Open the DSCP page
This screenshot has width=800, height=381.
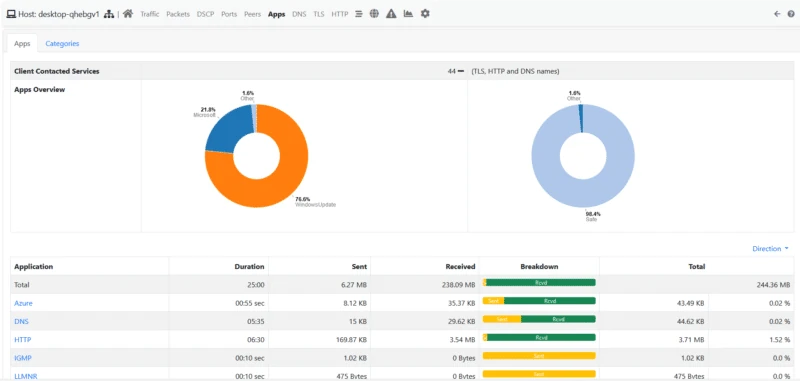206,14
